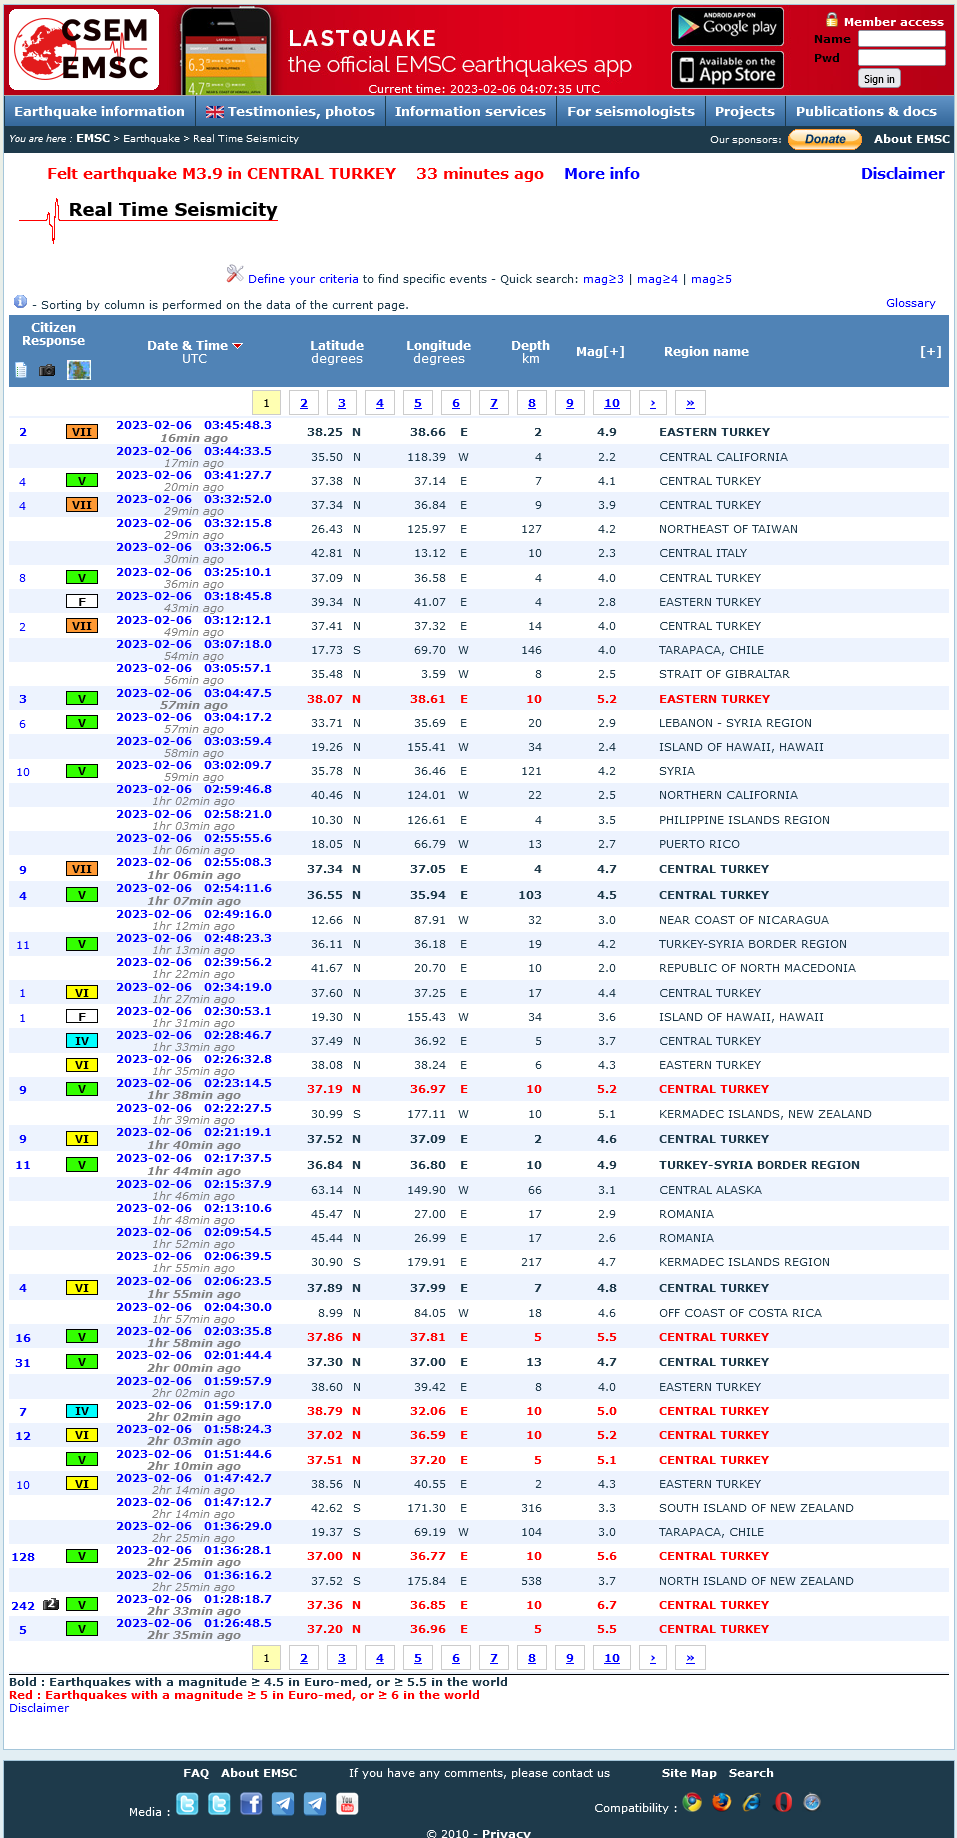
Task: Expand the Mag[+] column header
Action: tap(600, 352)
